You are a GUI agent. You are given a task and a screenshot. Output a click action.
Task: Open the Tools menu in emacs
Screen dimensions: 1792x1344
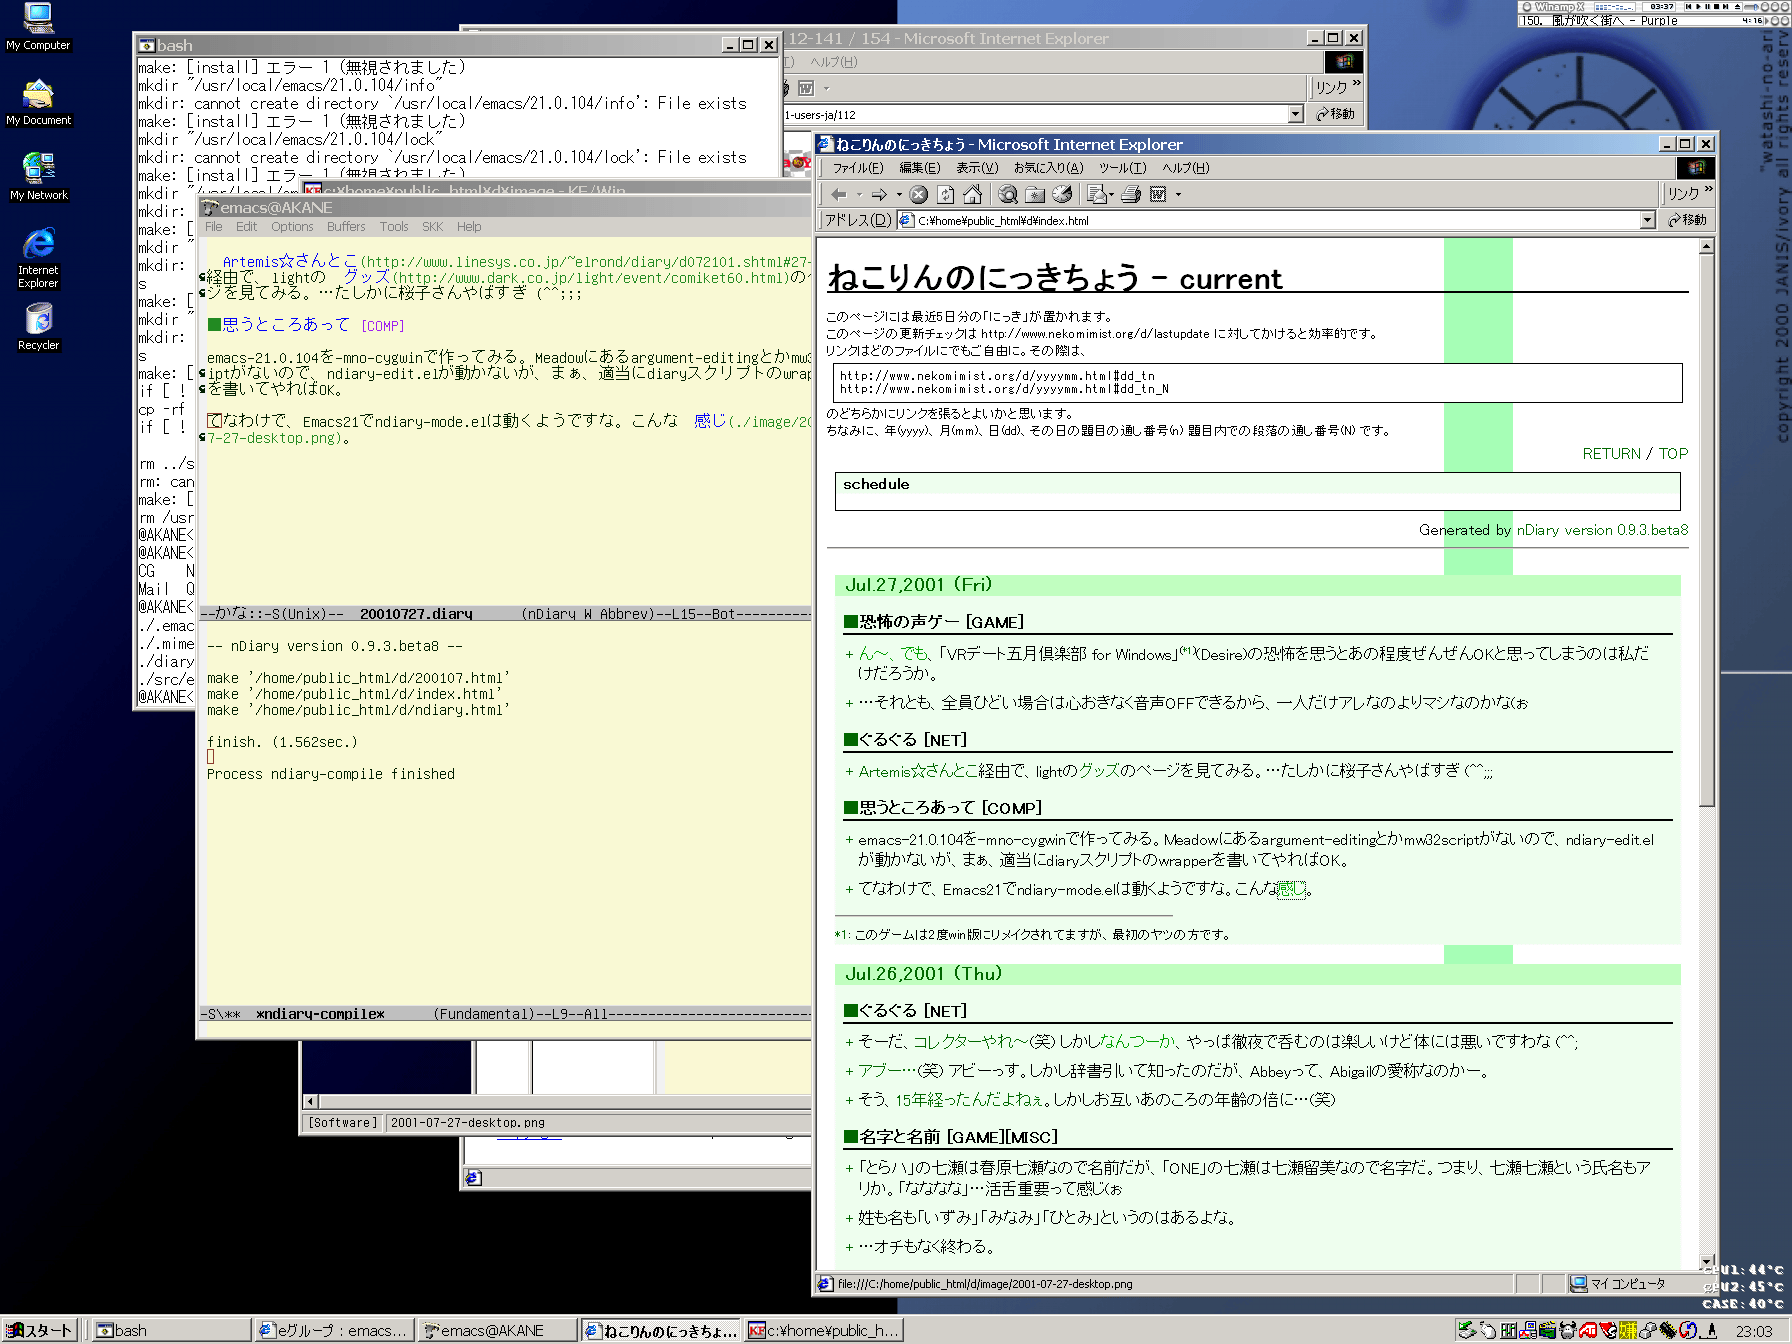394,227
